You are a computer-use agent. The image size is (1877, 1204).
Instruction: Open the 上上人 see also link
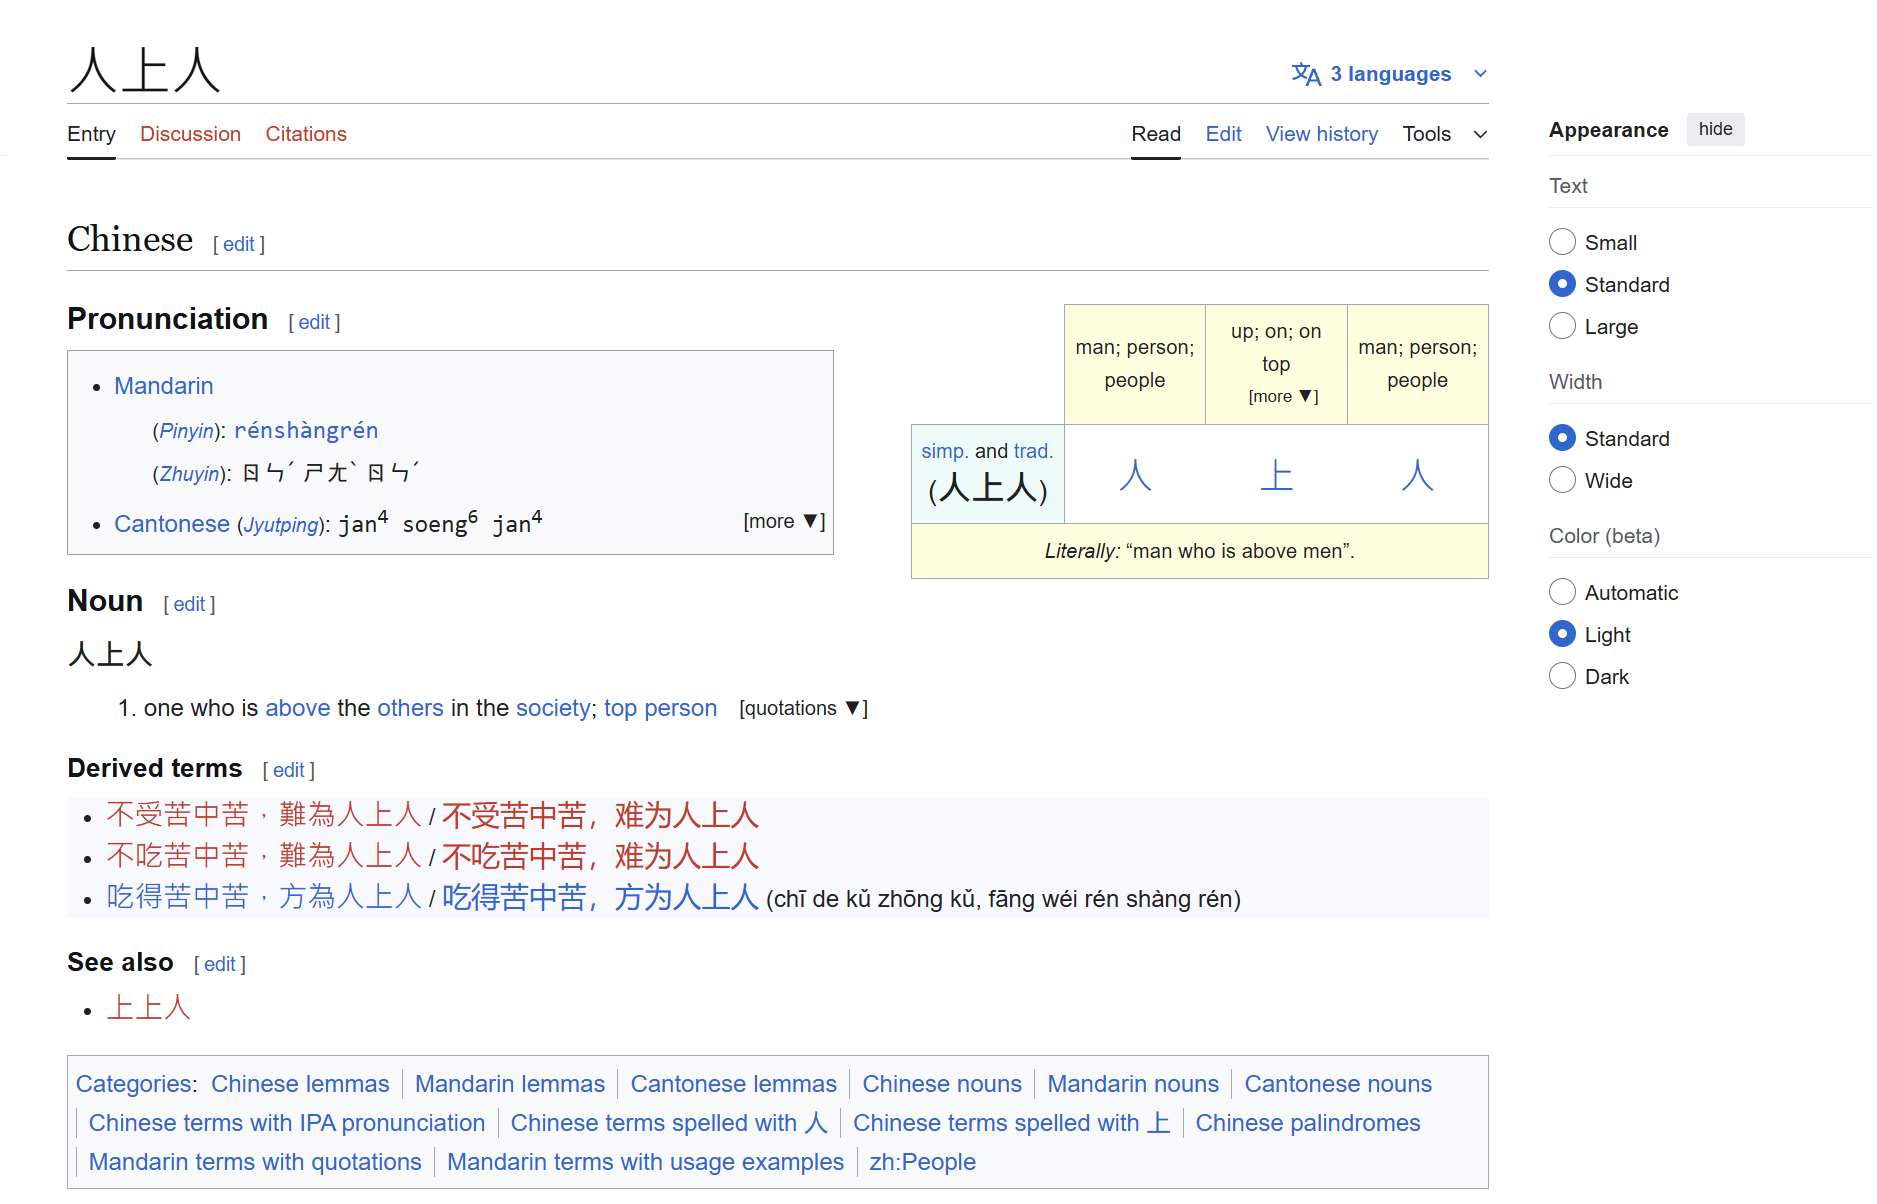(148, 1007)
